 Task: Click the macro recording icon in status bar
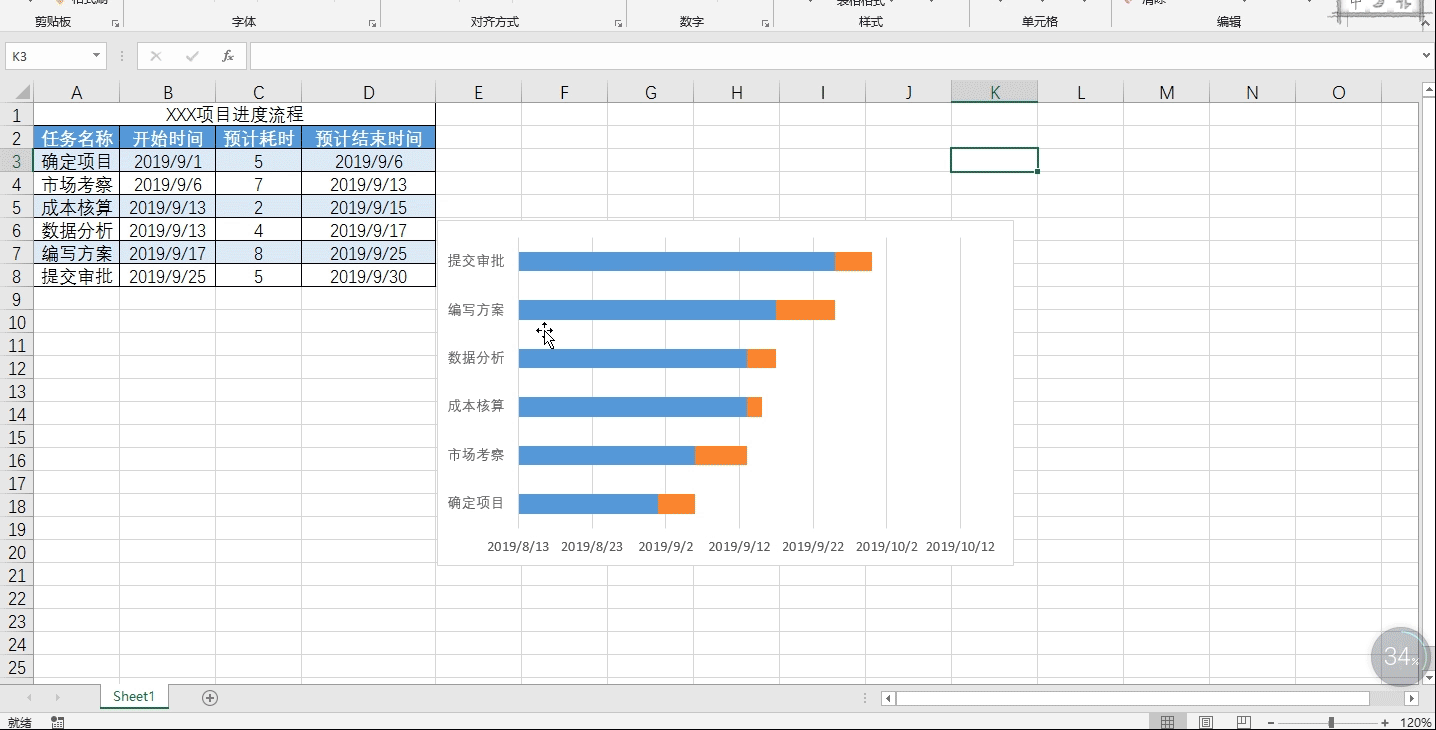tap(57, 722)
